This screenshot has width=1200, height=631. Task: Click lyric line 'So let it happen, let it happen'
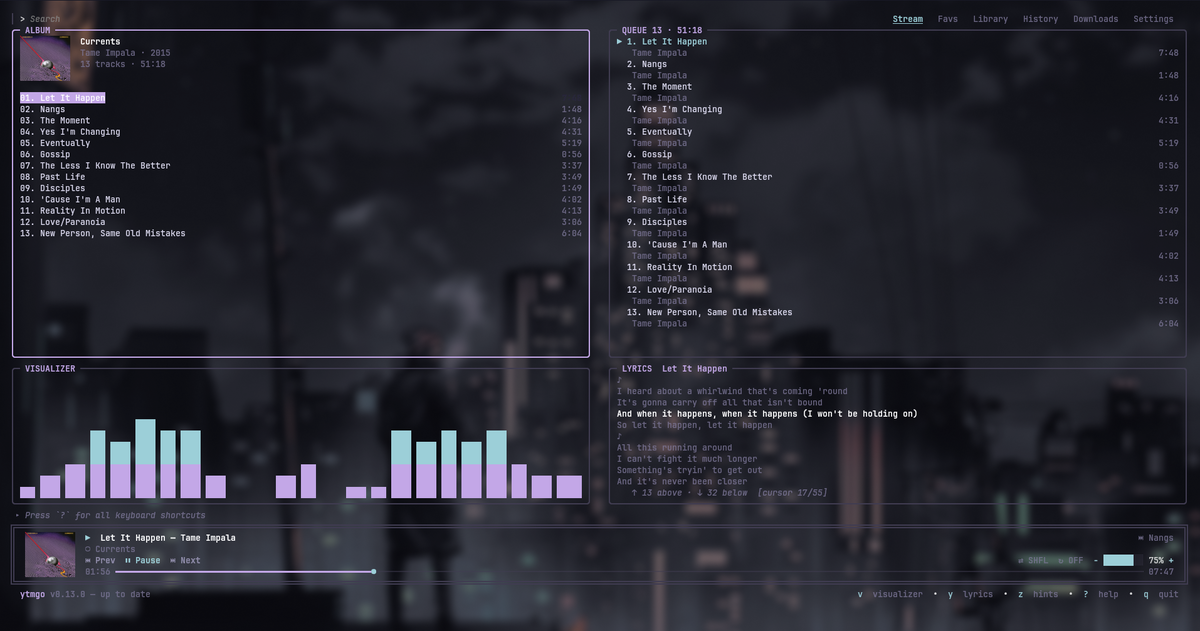(694, 425)
